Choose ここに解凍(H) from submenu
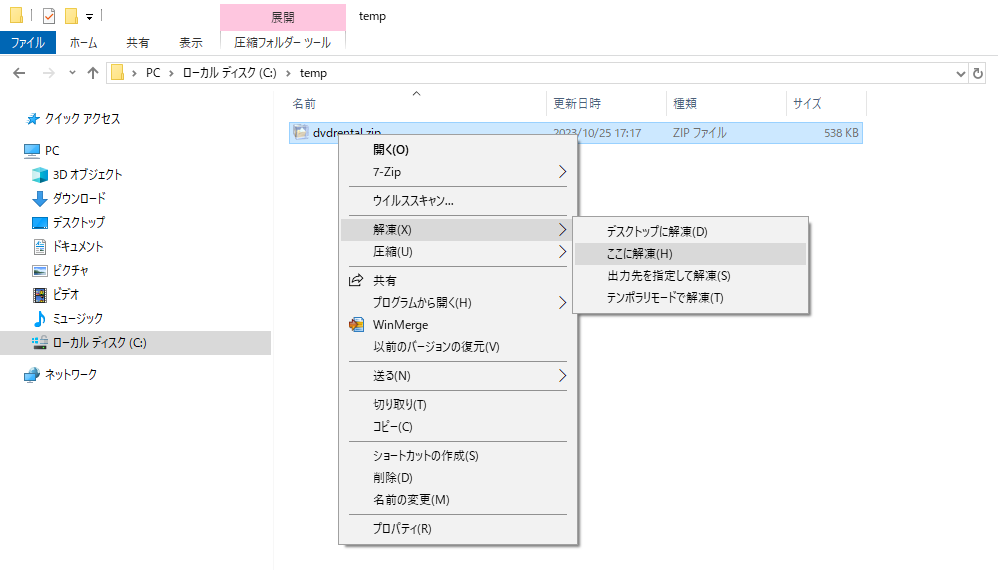Viewport: 998px width, 570px height. (x=691, y=254)
